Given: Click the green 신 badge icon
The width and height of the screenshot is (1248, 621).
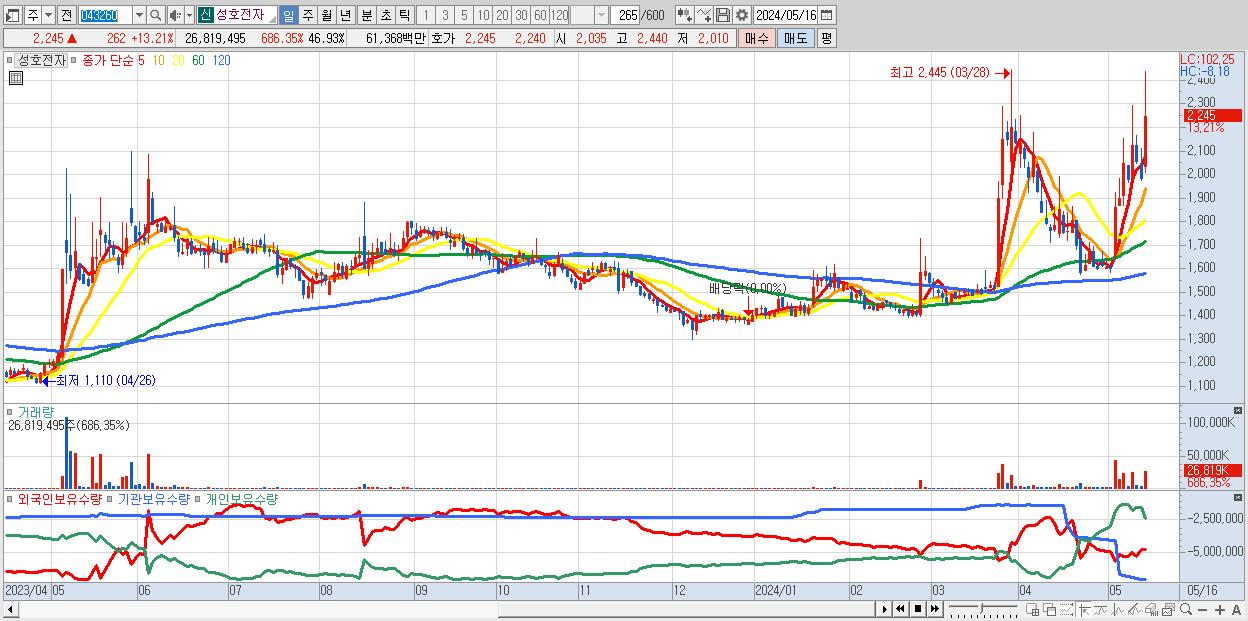Looking at the screenshot, I should click(205, 16).
